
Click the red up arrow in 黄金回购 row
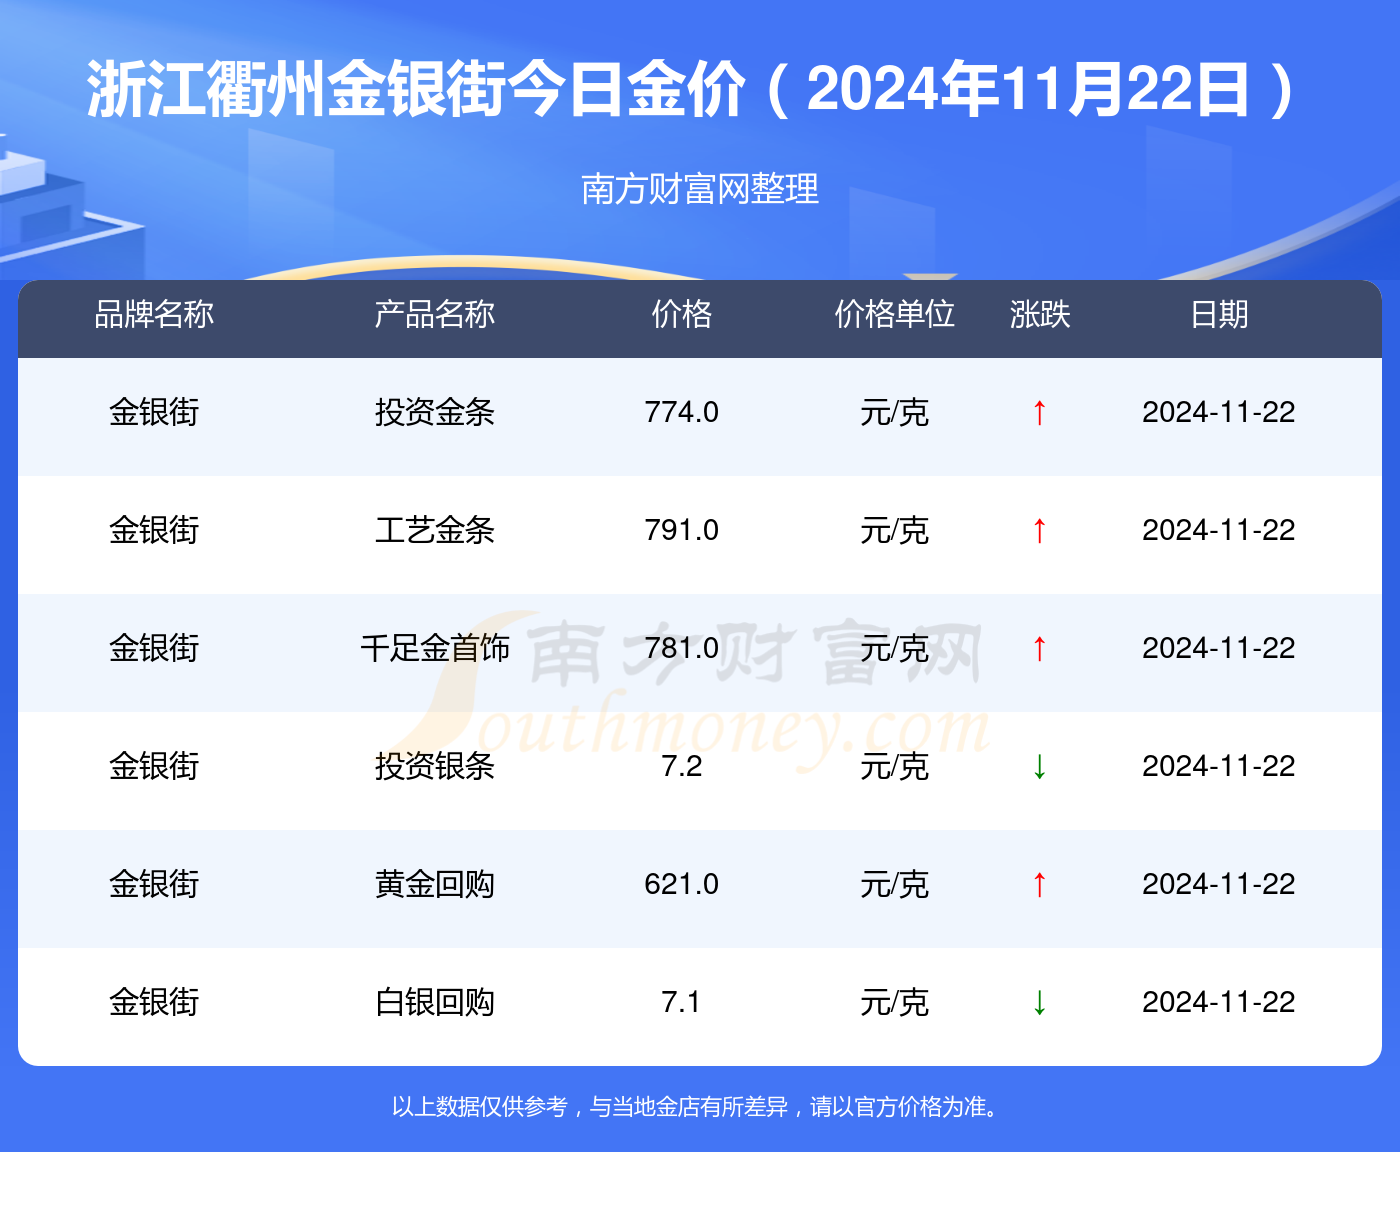[1039, 884]
